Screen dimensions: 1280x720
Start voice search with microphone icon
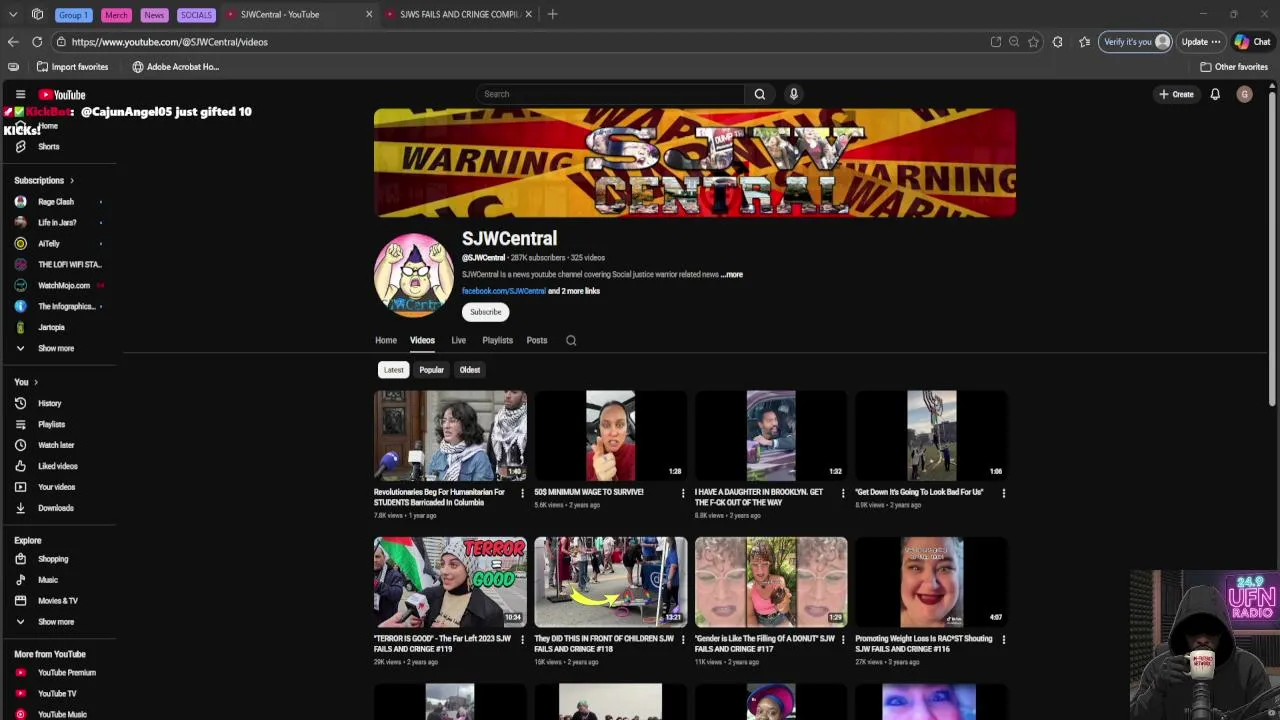point(794,94)
